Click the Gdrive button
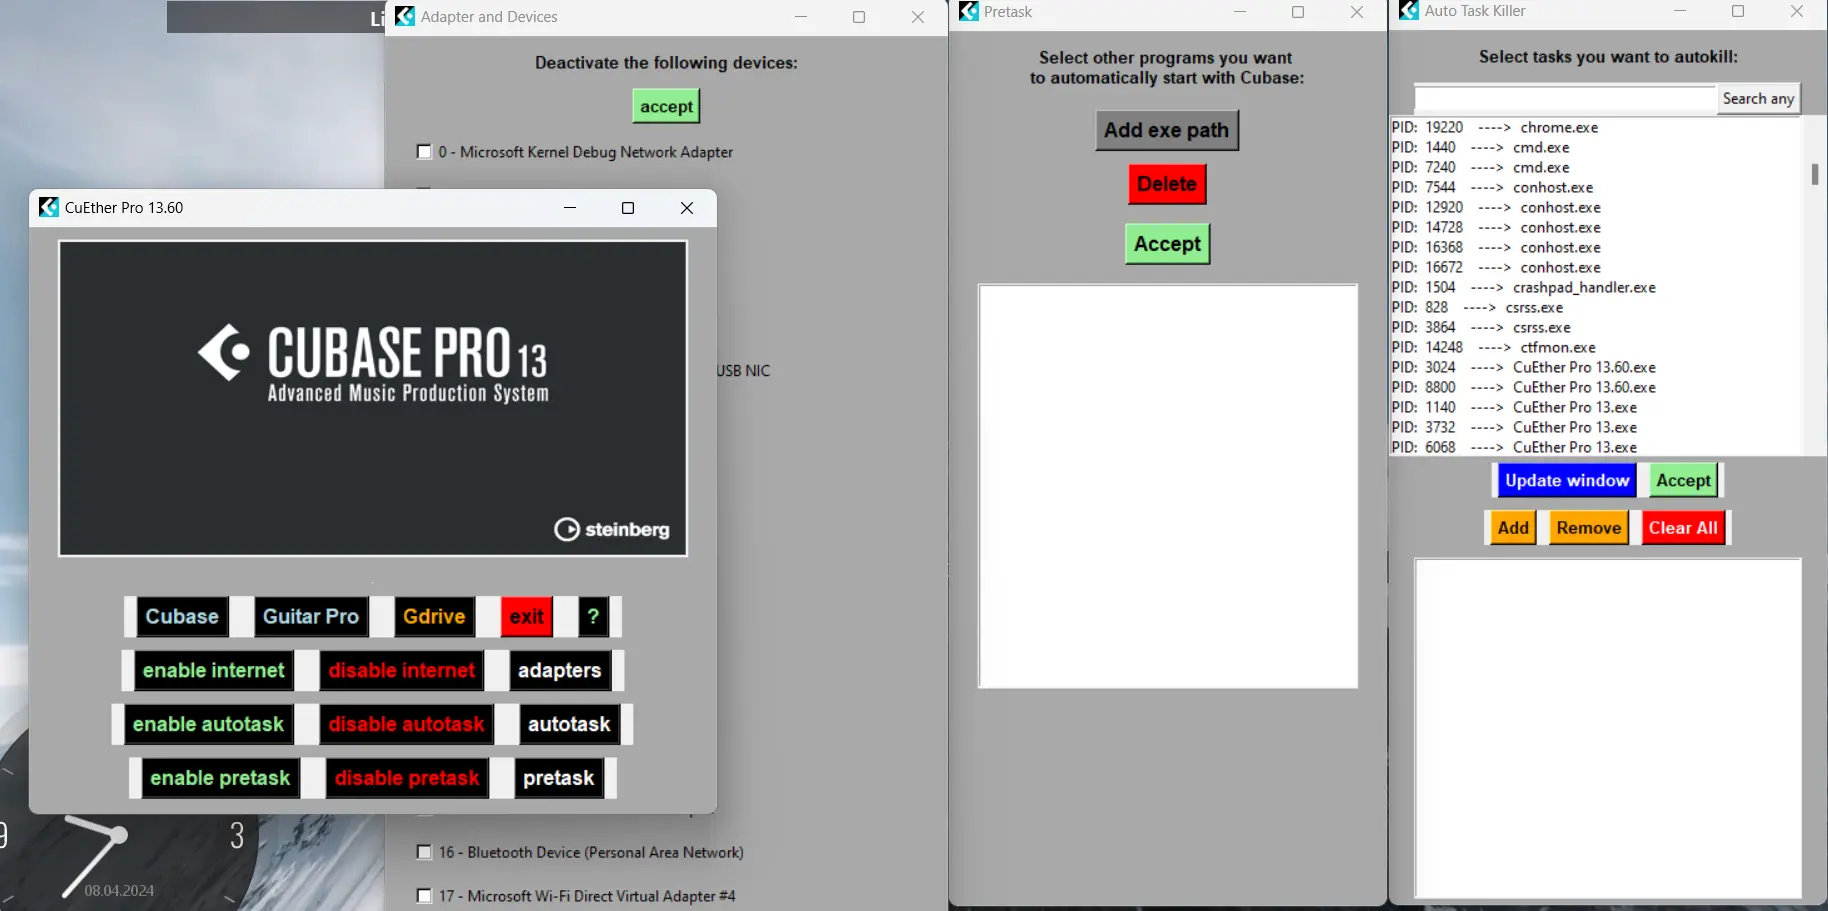 [434, 616]
